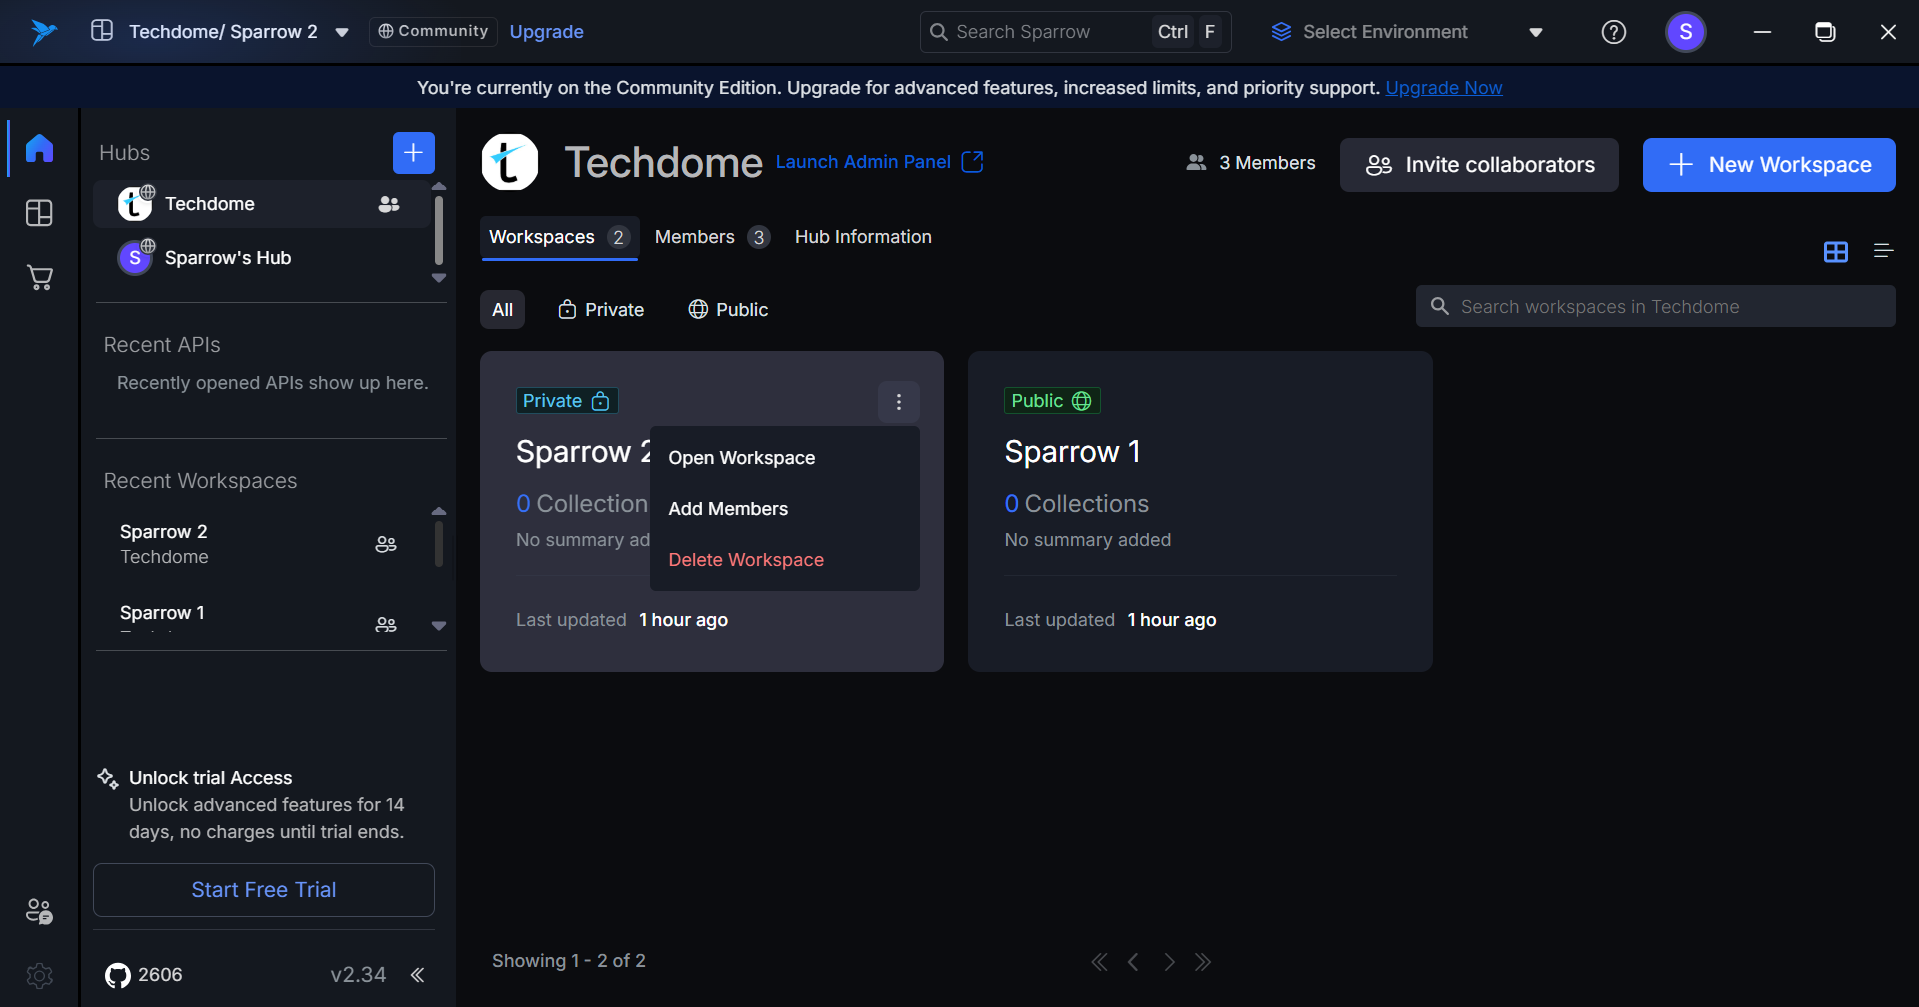Collapse the sidebar with double chevron icon
This screenshot has height=1007, width=1919.
coord(418,975)
